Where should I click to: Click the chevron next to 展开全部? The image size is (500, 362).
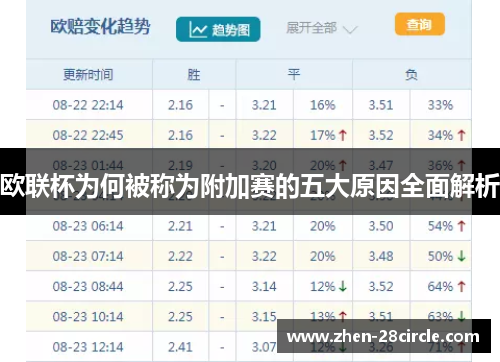click(350, 30)
